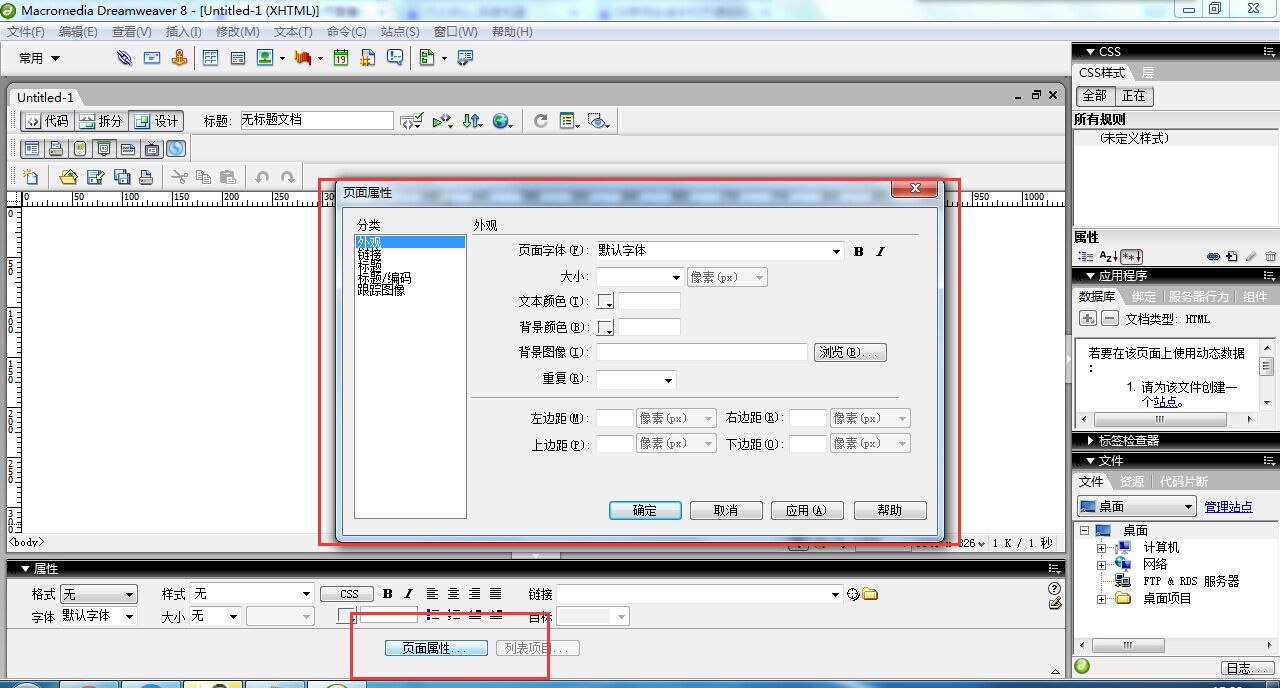Click the background image path field
1280x688 pixels.
point(702,352)
